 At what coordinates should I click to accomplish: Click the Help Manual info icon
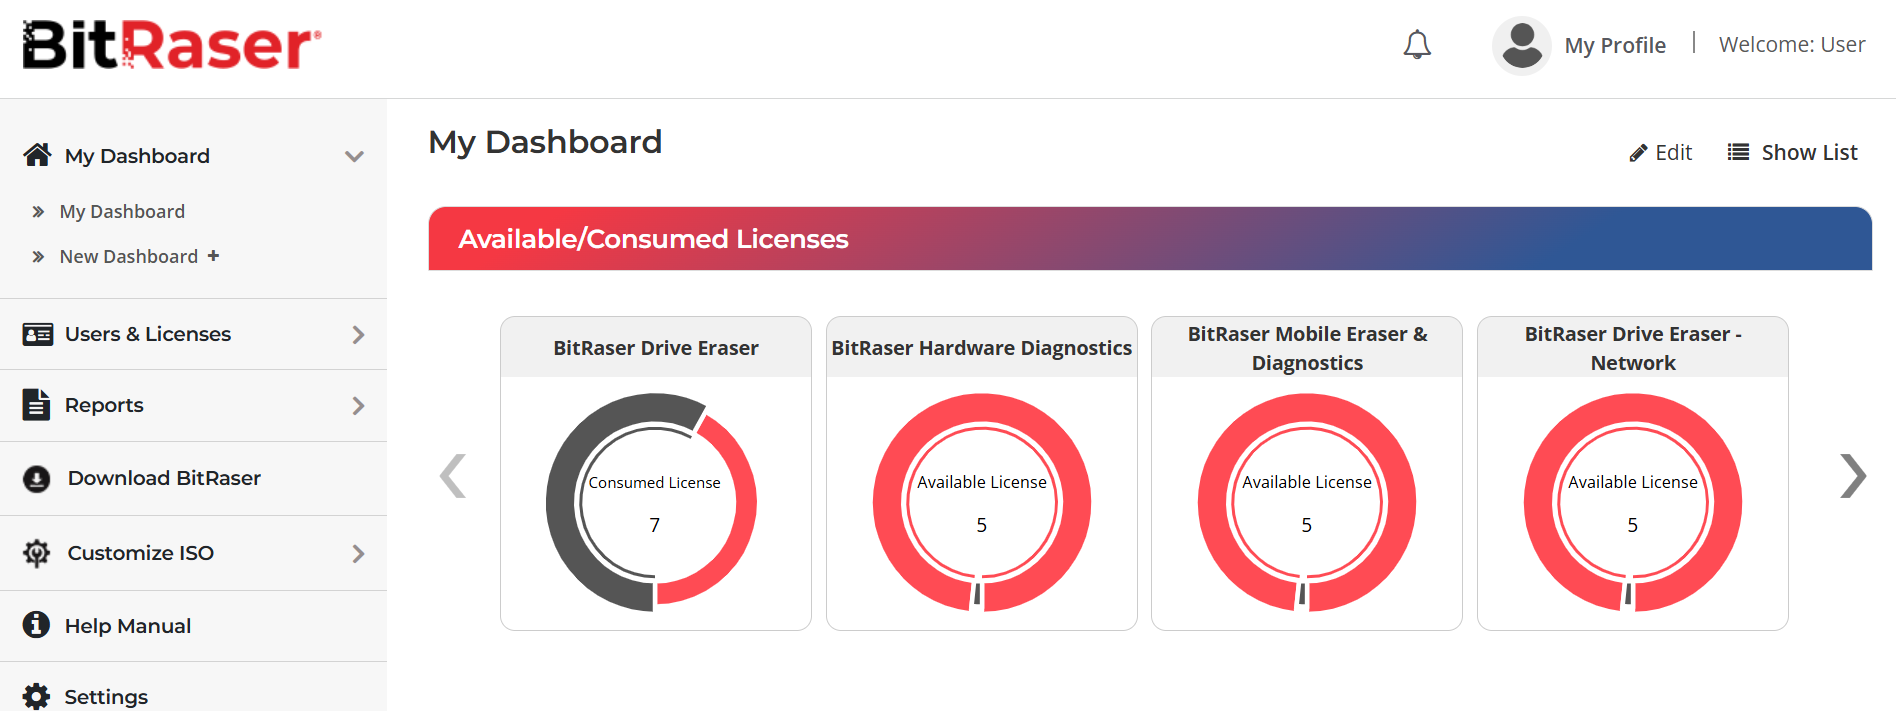pos(37,625)
